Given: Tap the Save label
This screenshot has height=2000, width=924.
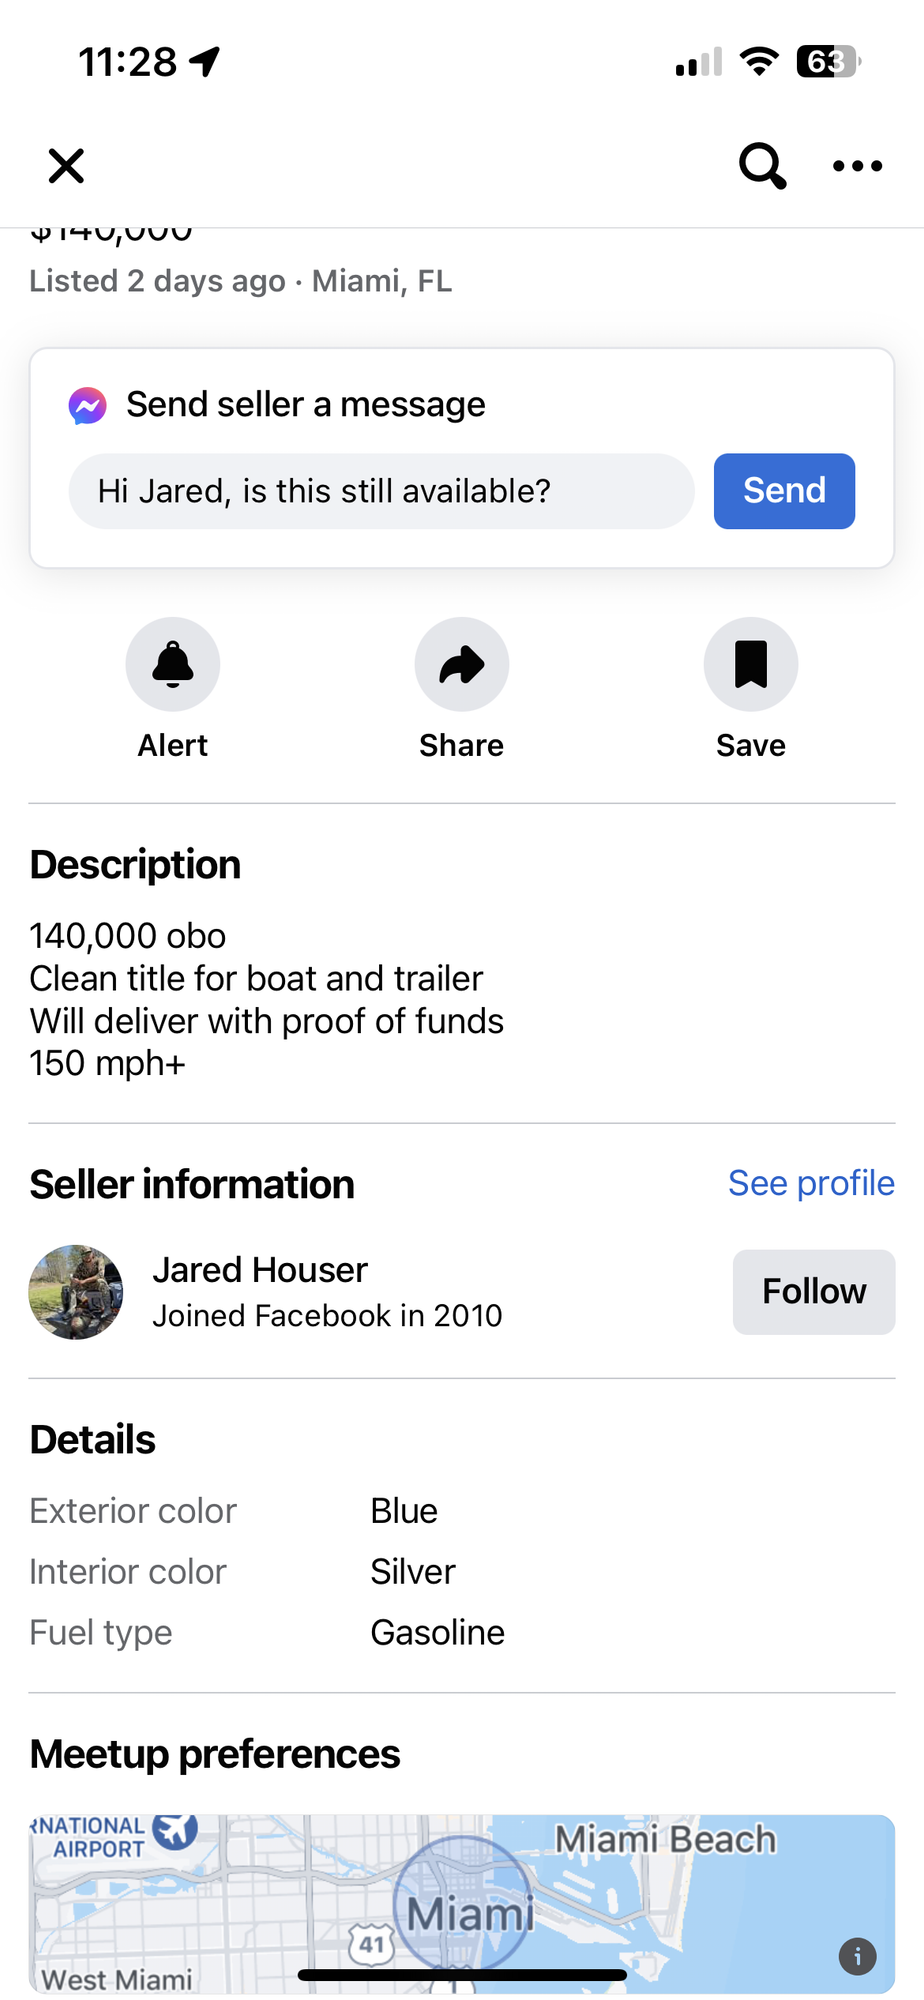Looking at the screenshot, I should (x=750, y=745).
